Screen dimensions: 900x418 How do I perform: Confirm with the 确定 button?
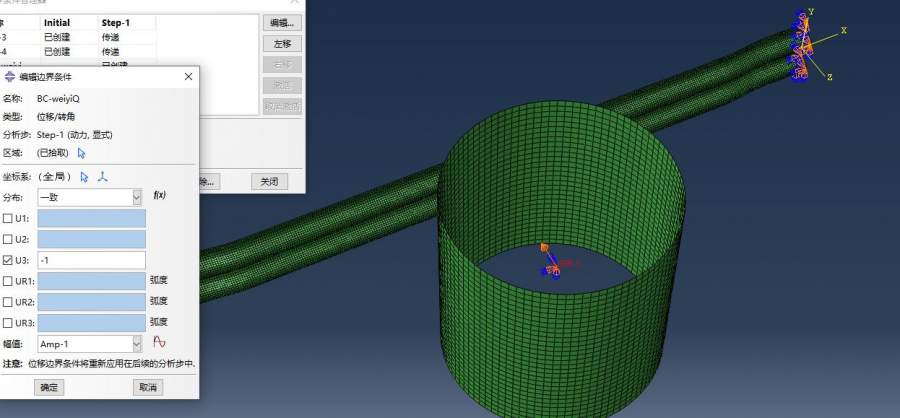(49, 387)
